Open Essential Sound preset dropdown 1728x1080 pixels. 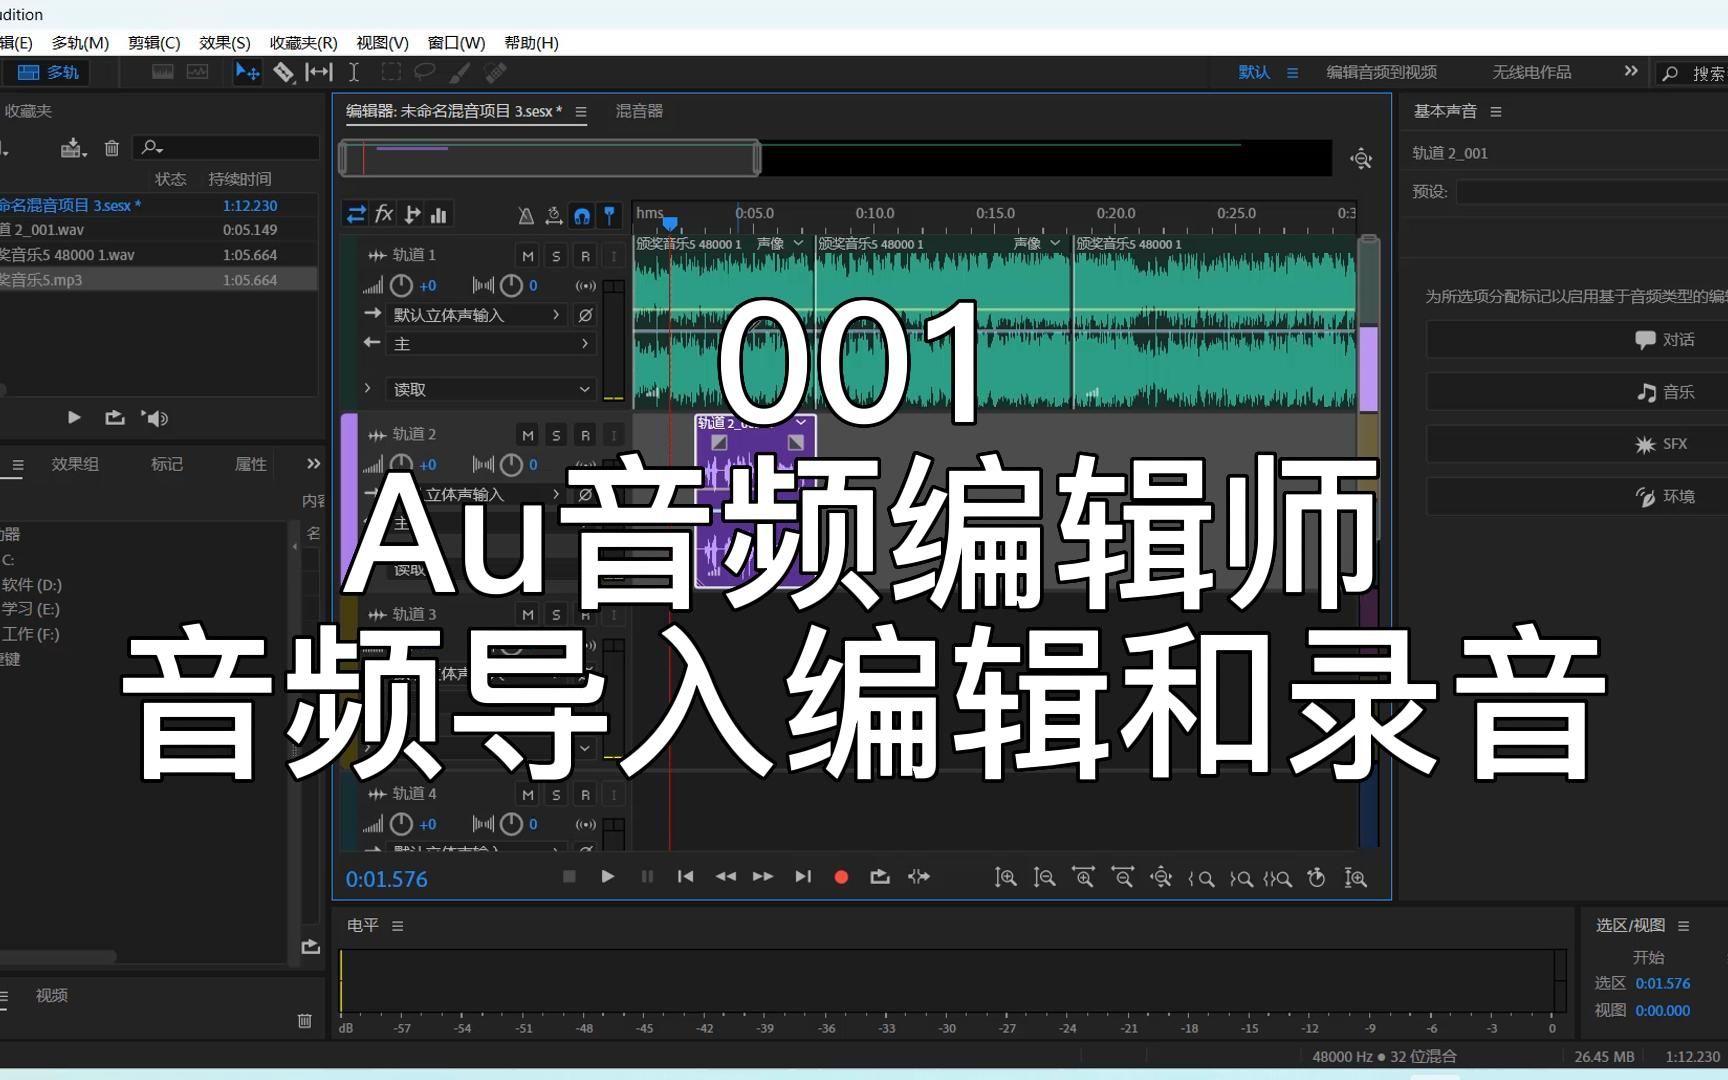[1592, 192]
